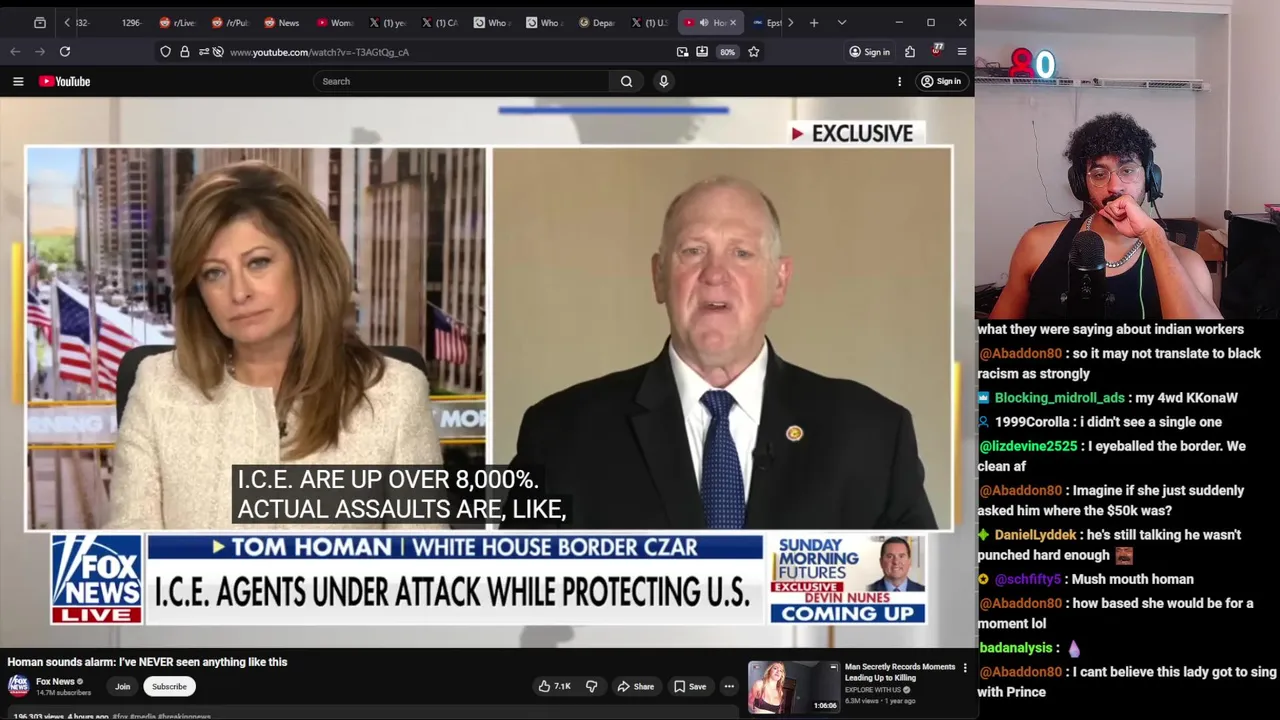
Task: Switch to the (1) ye X tab
Action: [x=387, y=22]
